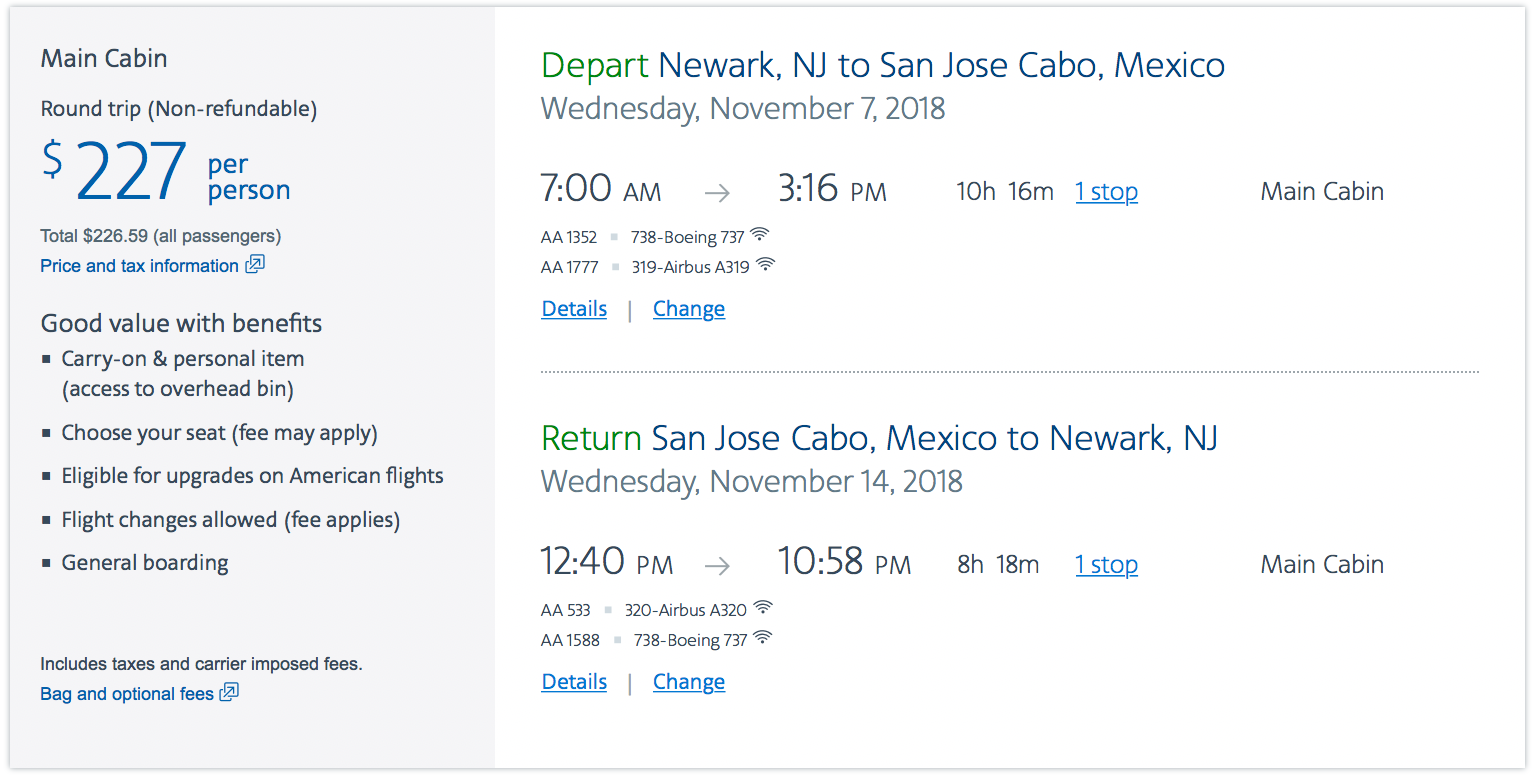1532x776 pixels.
Task: Click the $227 per person price
Action: point(166,171)
